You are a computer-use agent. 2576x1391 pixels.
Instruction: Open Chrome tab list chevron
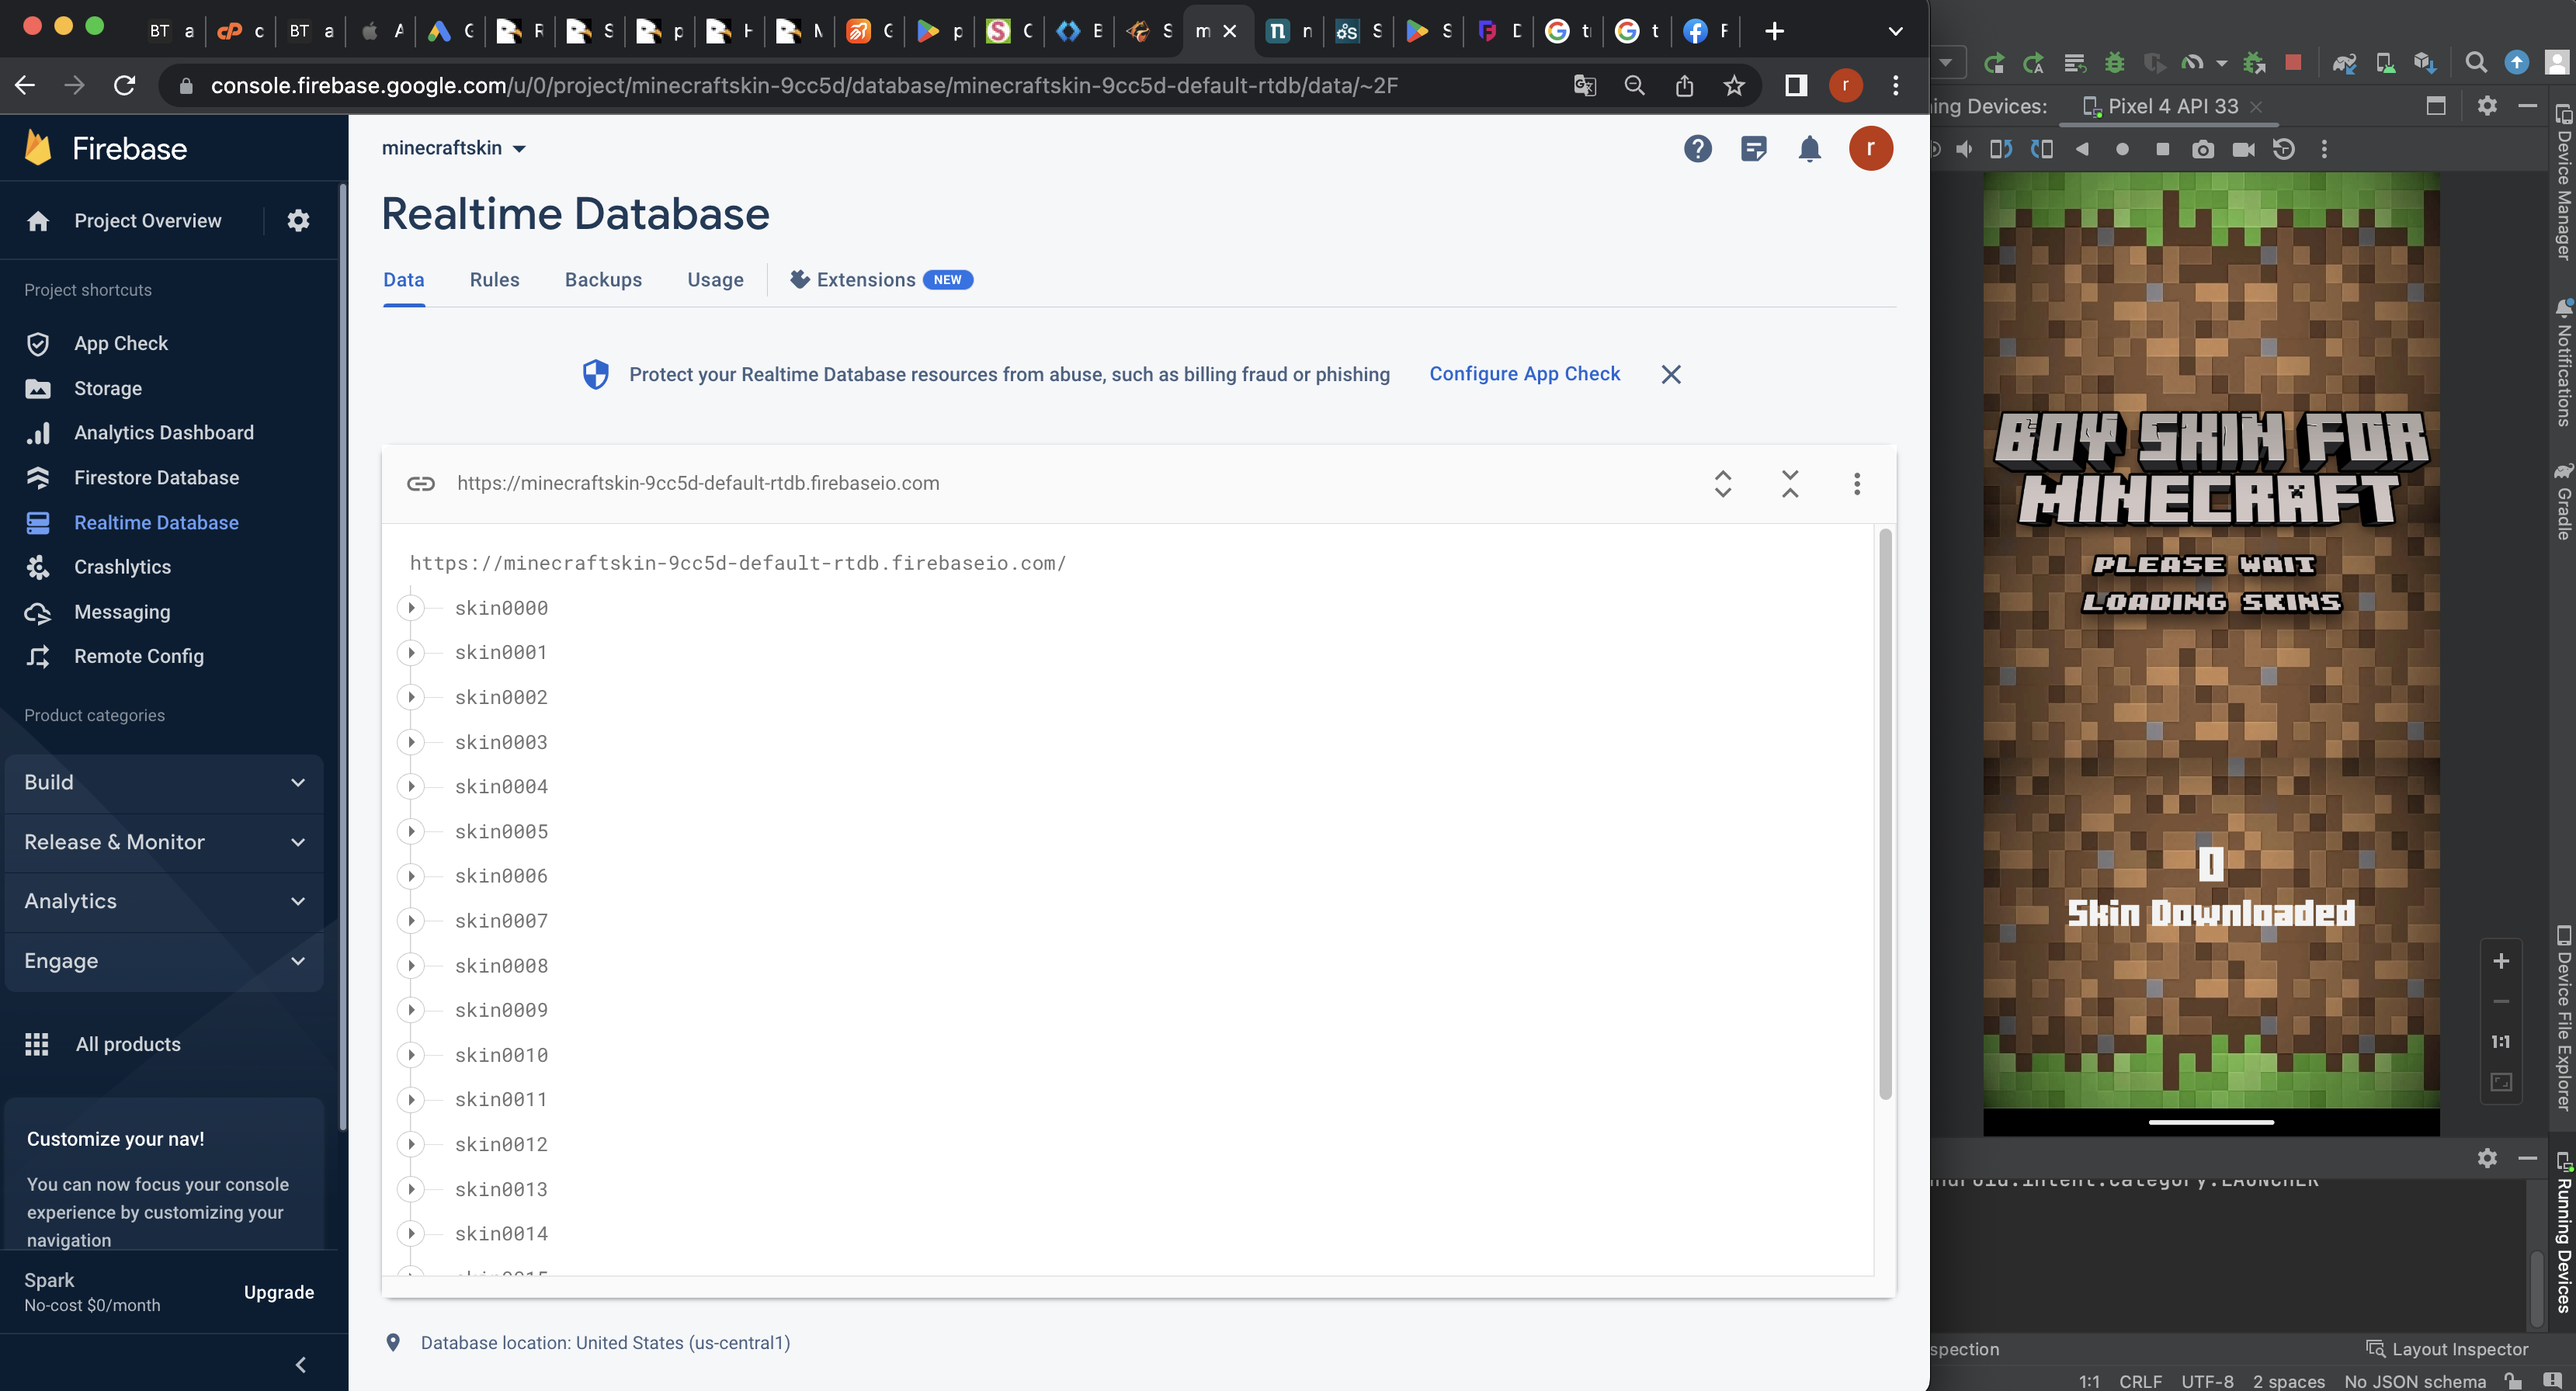1894,31
